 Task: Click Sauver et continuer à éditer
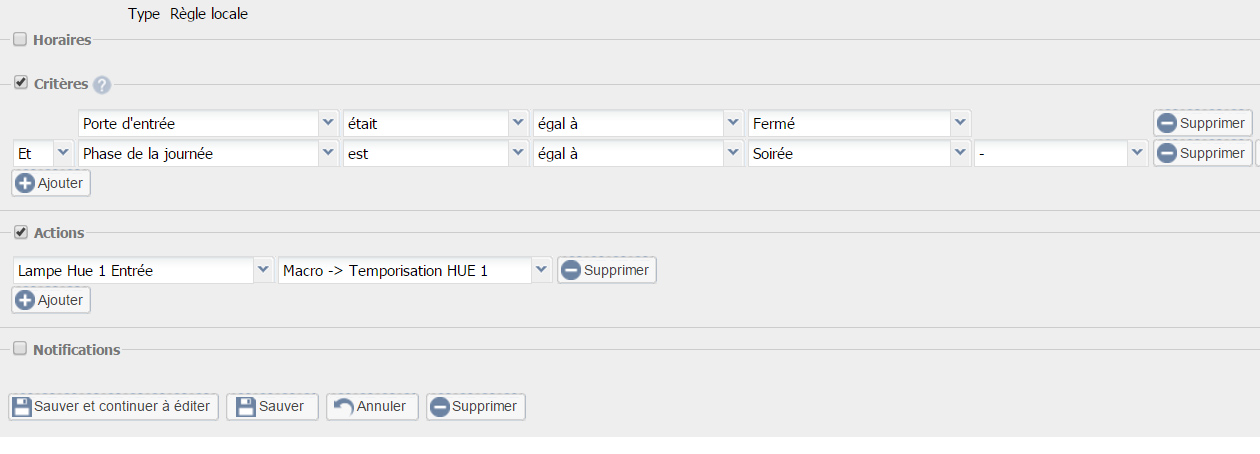pos(113,407)
